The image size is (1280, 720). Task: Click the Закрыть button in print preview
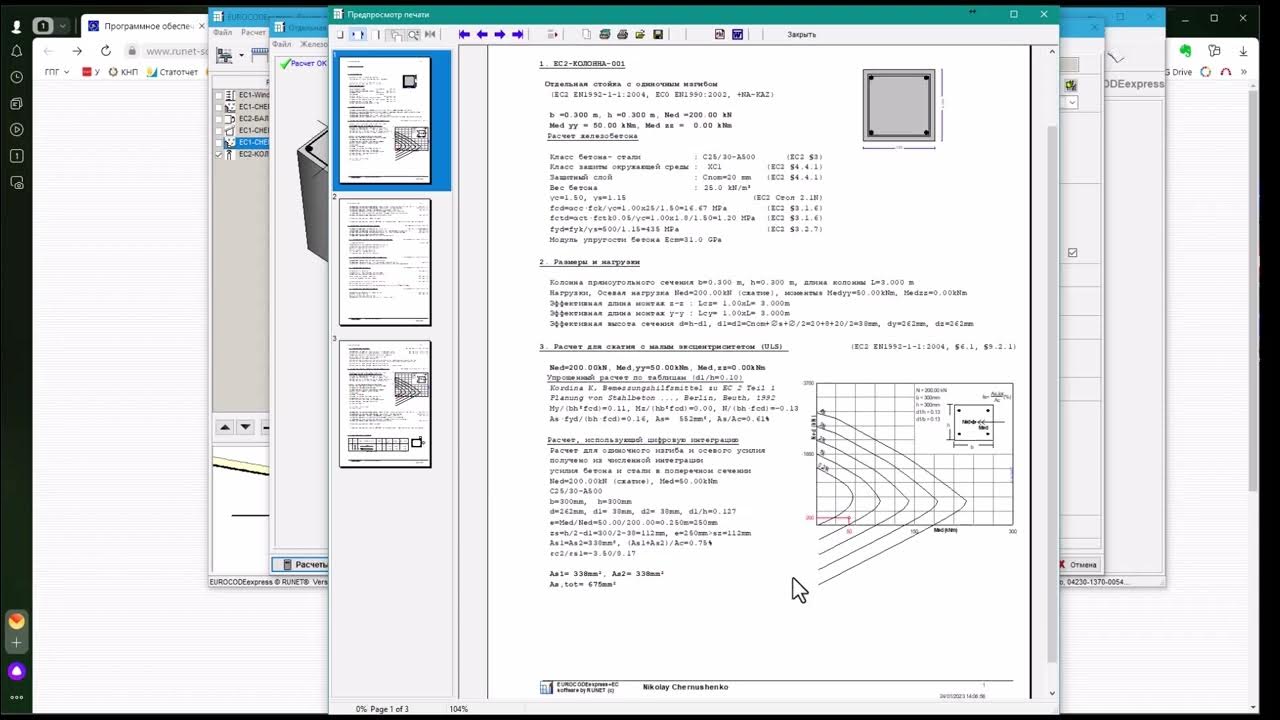click(x=801, y=34)
